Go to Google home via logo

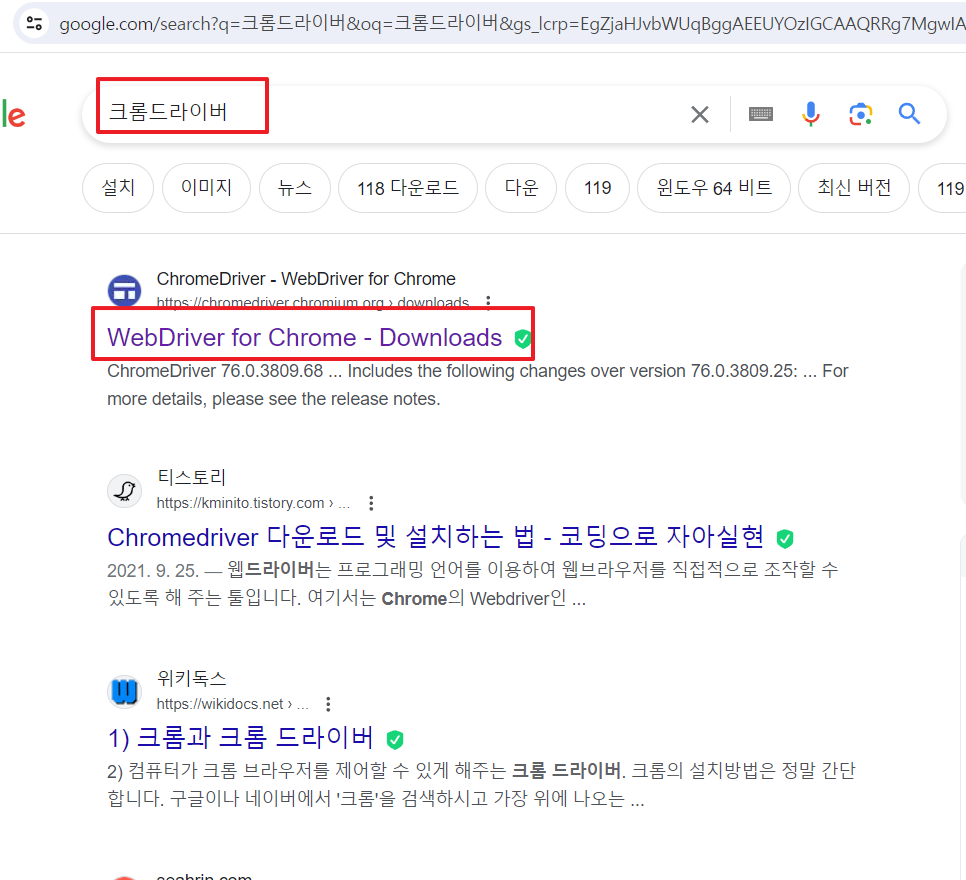(13, 114)
